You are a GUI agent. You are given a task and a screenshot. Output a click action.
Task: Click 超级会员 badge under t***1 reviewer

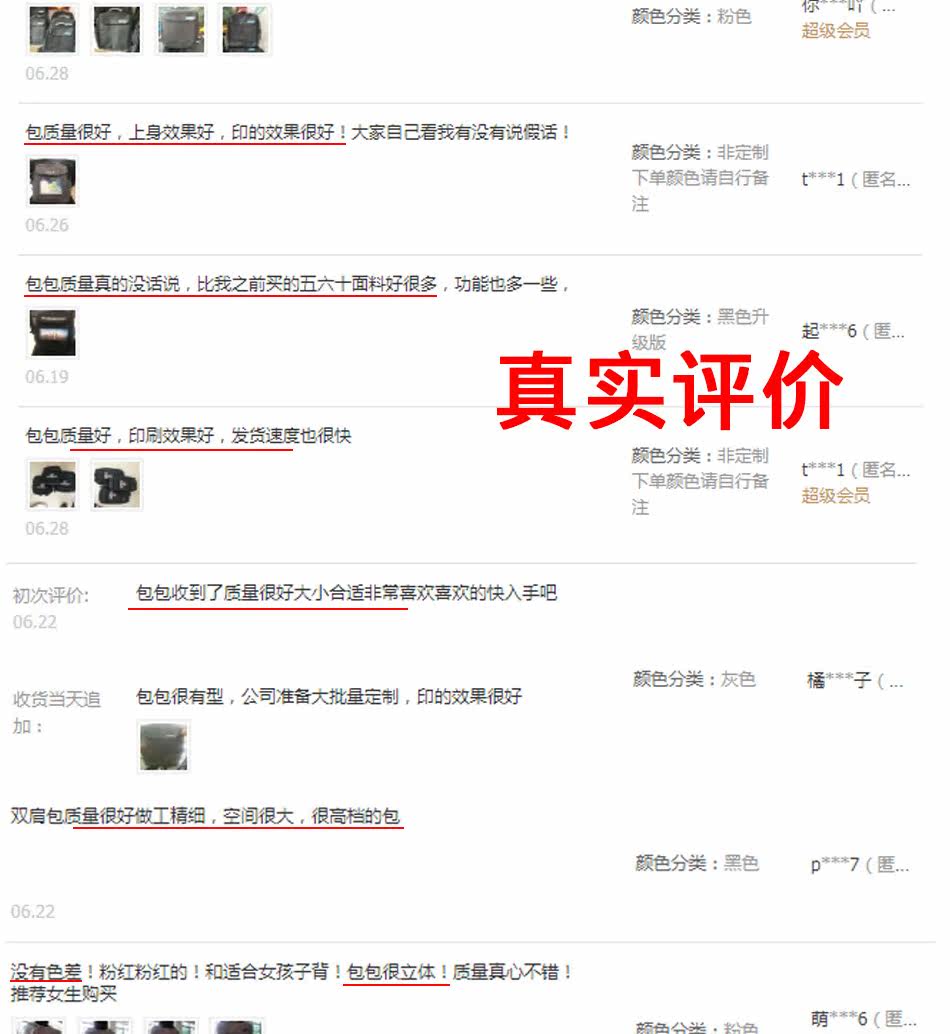(x=835, y=495)
